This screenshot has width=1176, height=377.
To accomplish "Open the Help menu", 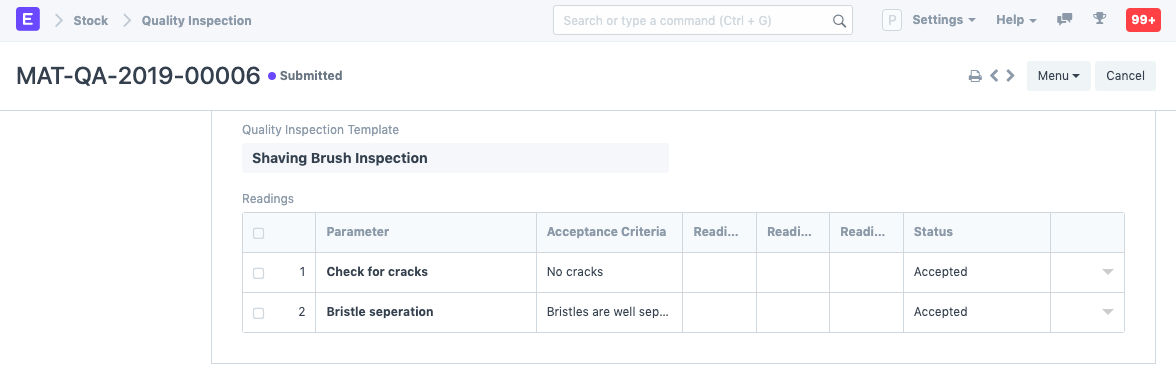I will click(x=1016, y=20).
